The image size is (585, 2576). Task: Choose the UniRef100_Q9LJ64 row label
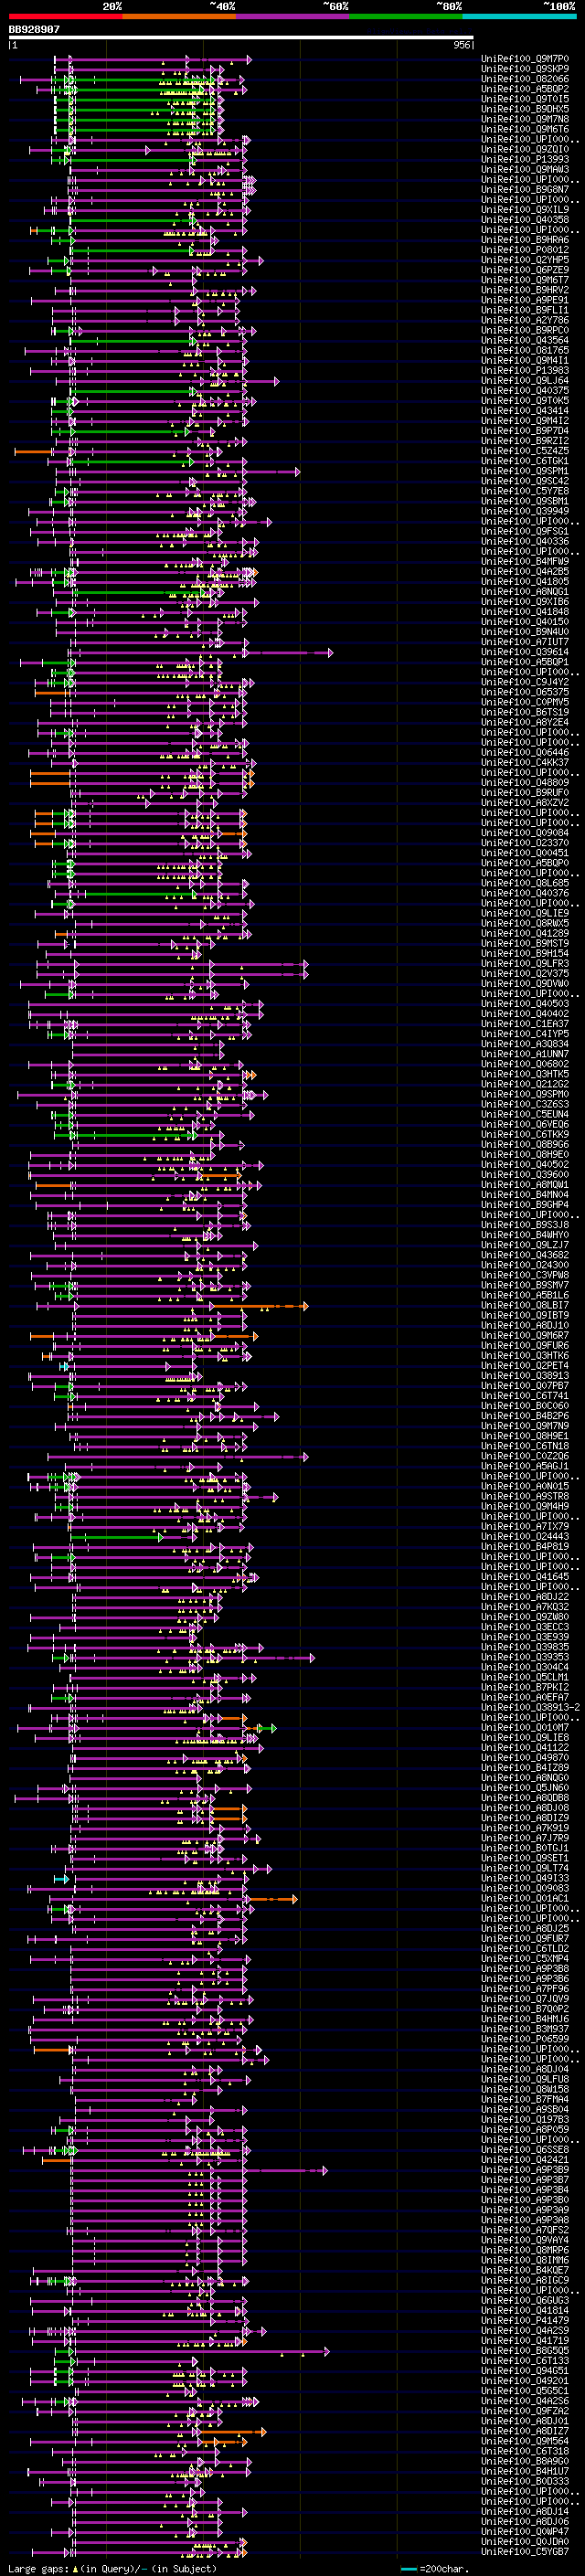525,380
